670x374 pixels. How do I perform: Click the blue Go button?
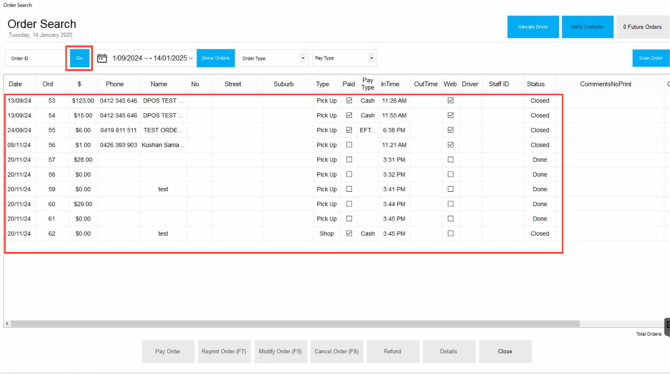(79, 58)
